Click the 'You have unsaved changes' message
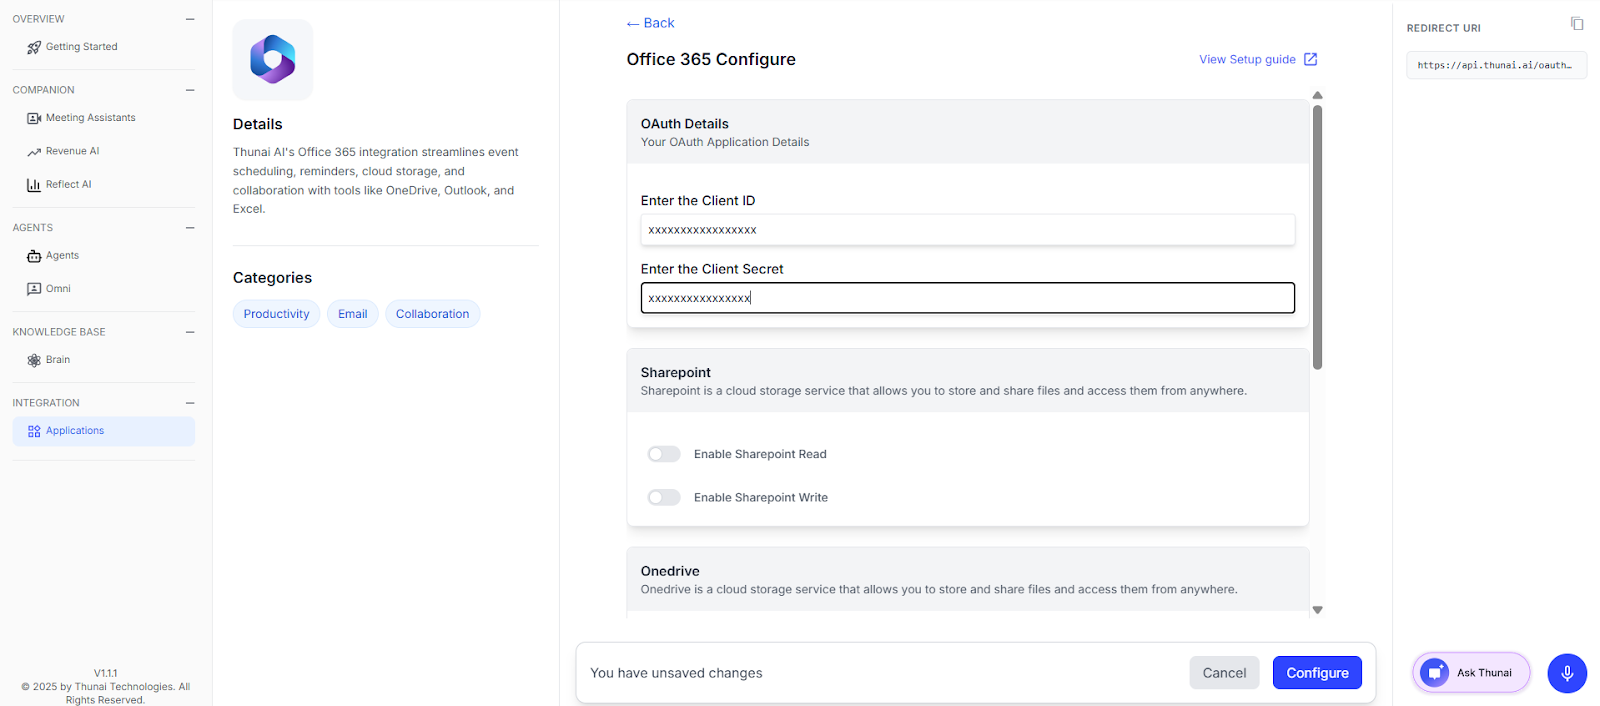 676,673
